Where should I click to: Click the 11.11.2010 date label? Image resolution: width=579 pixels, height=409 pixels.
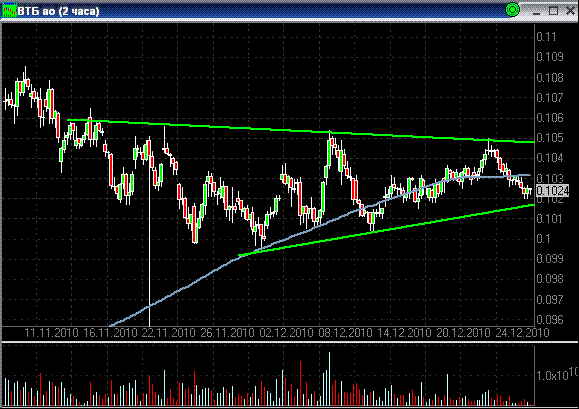[51, 333]
